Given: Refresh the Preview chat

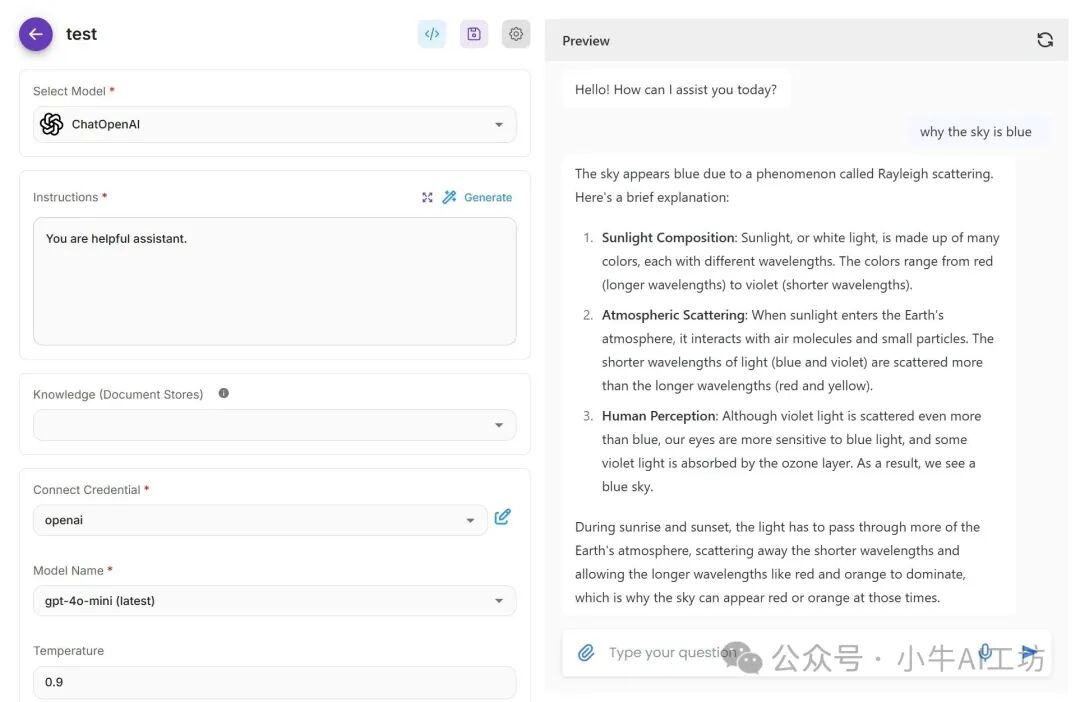Looking at the screenshot, I should coord(1044,39).
